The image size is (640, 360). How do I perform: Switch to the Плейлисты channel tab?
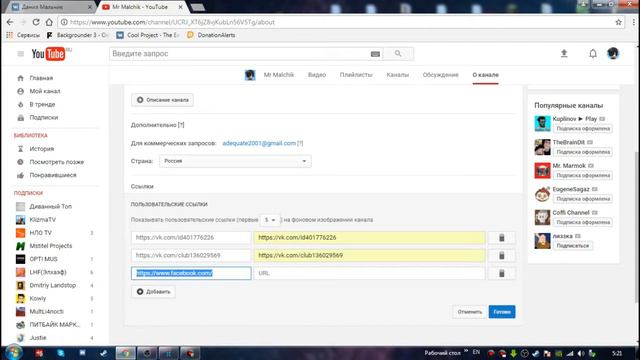(356, 75)
